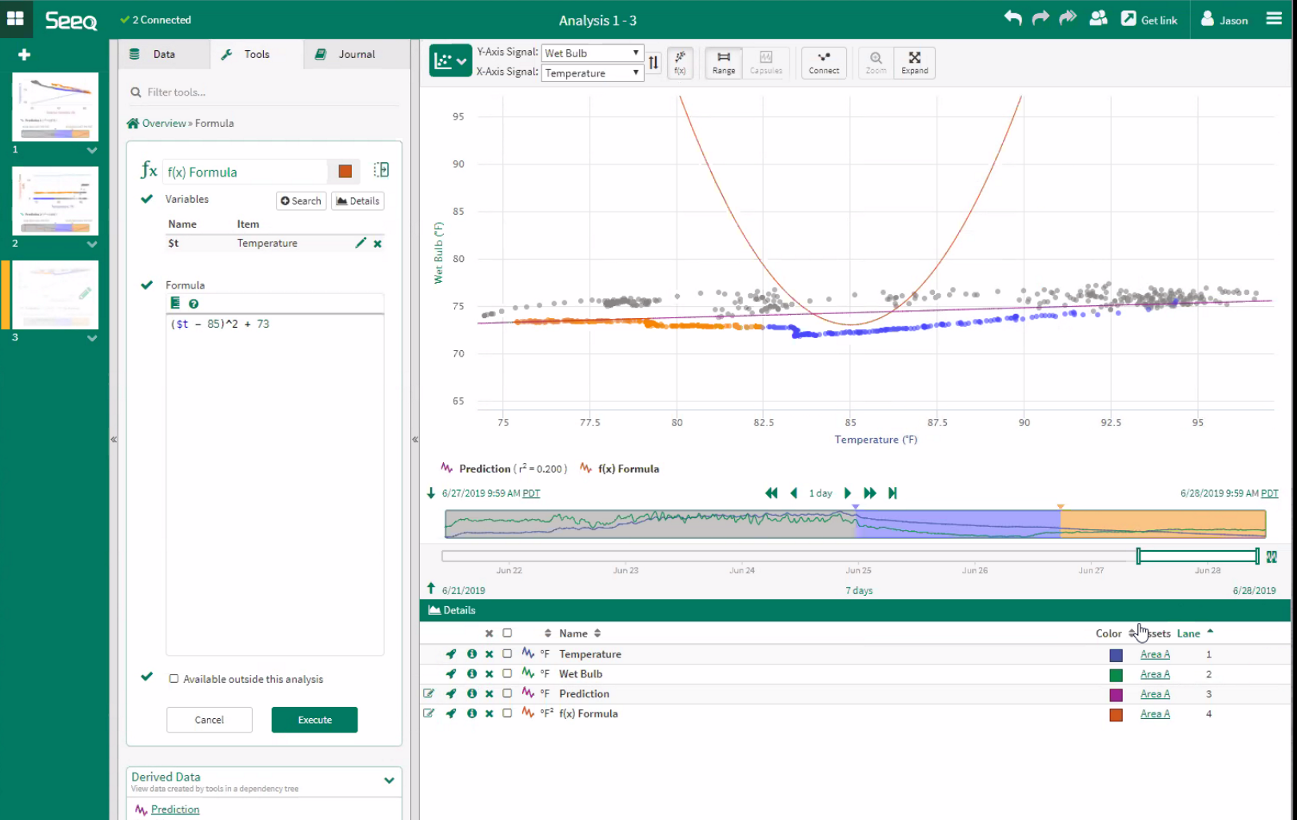The width and height of the screenshot is (1297, 820).
Task: Enable Available outside this analysis checkbox
Action: point(174,679)
